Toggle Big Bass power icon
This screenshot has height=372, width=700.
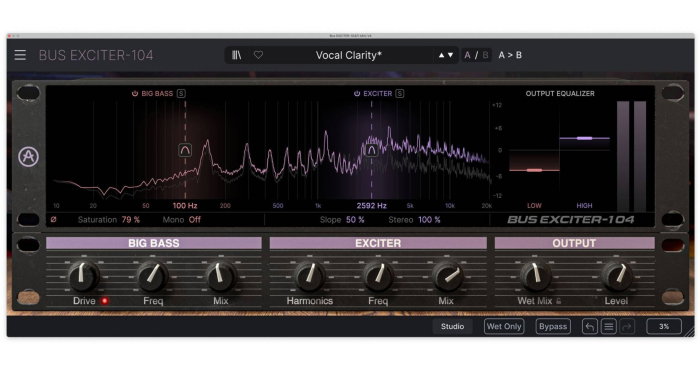coord(135,93)
